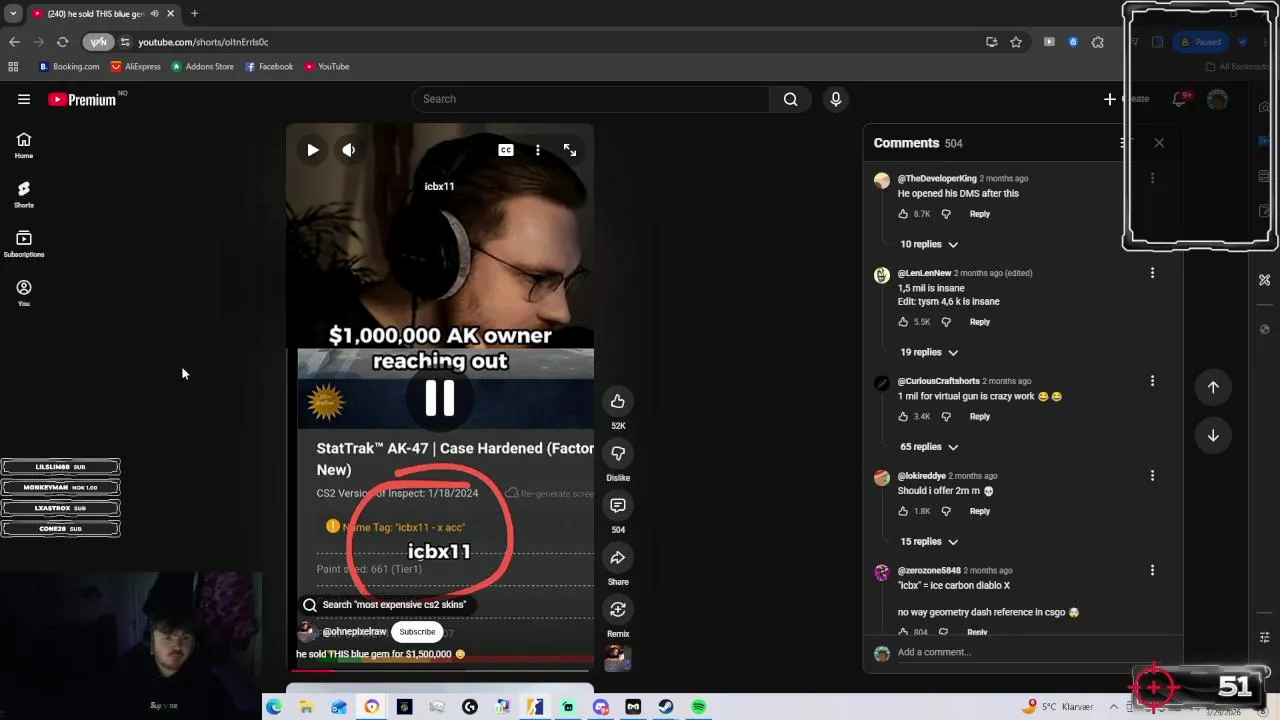This screenshot has width=1280, height=720.
Task: Open Subscriptions from the sidebar
Action: pyautogui.click(x=24, y=244)
